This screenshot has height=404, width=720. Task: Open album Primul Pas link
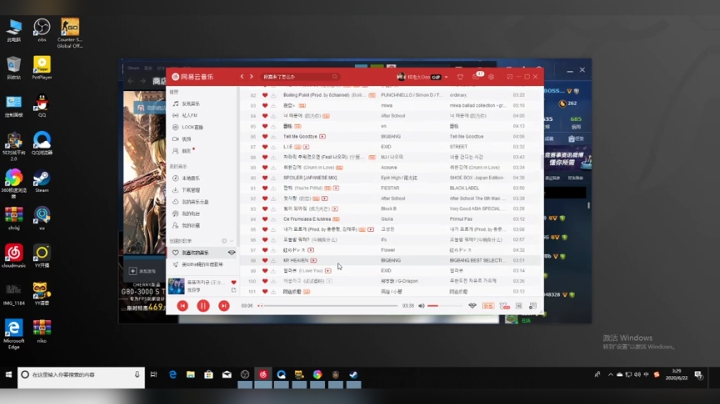pos(461,219)
